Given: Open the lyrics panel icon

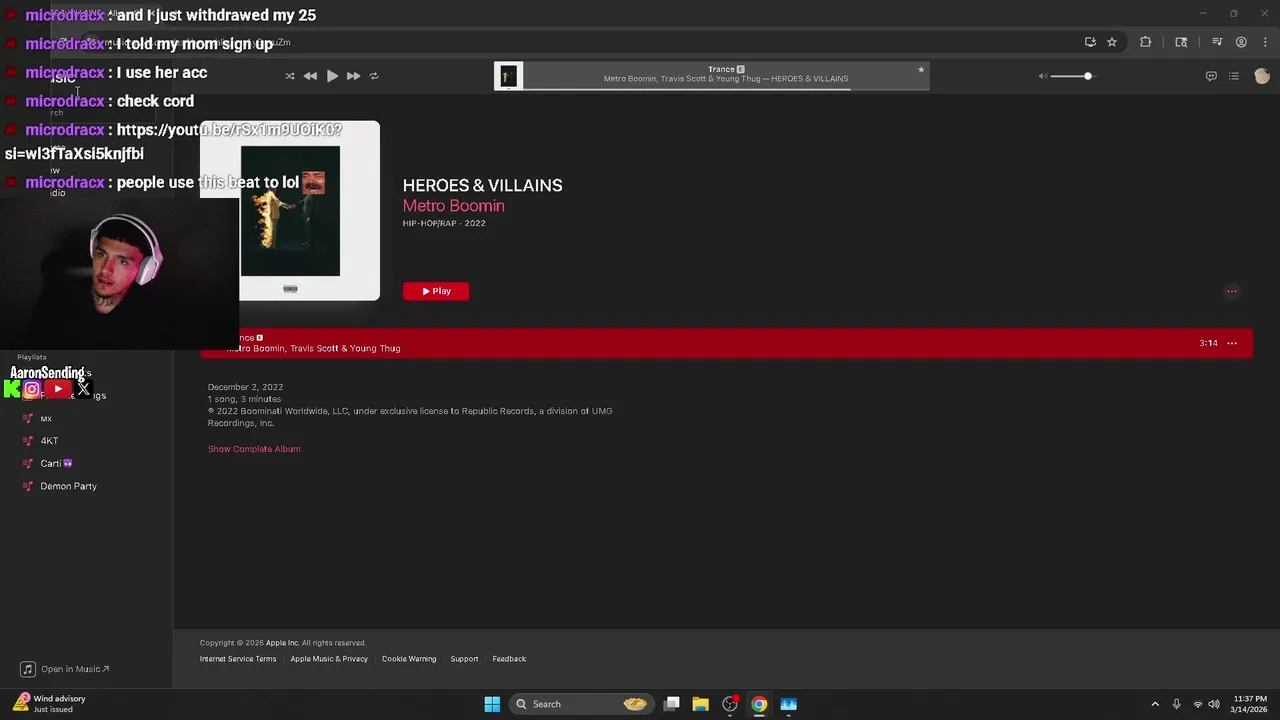Looking at the screenshot, I should (x=1211, y=76).
